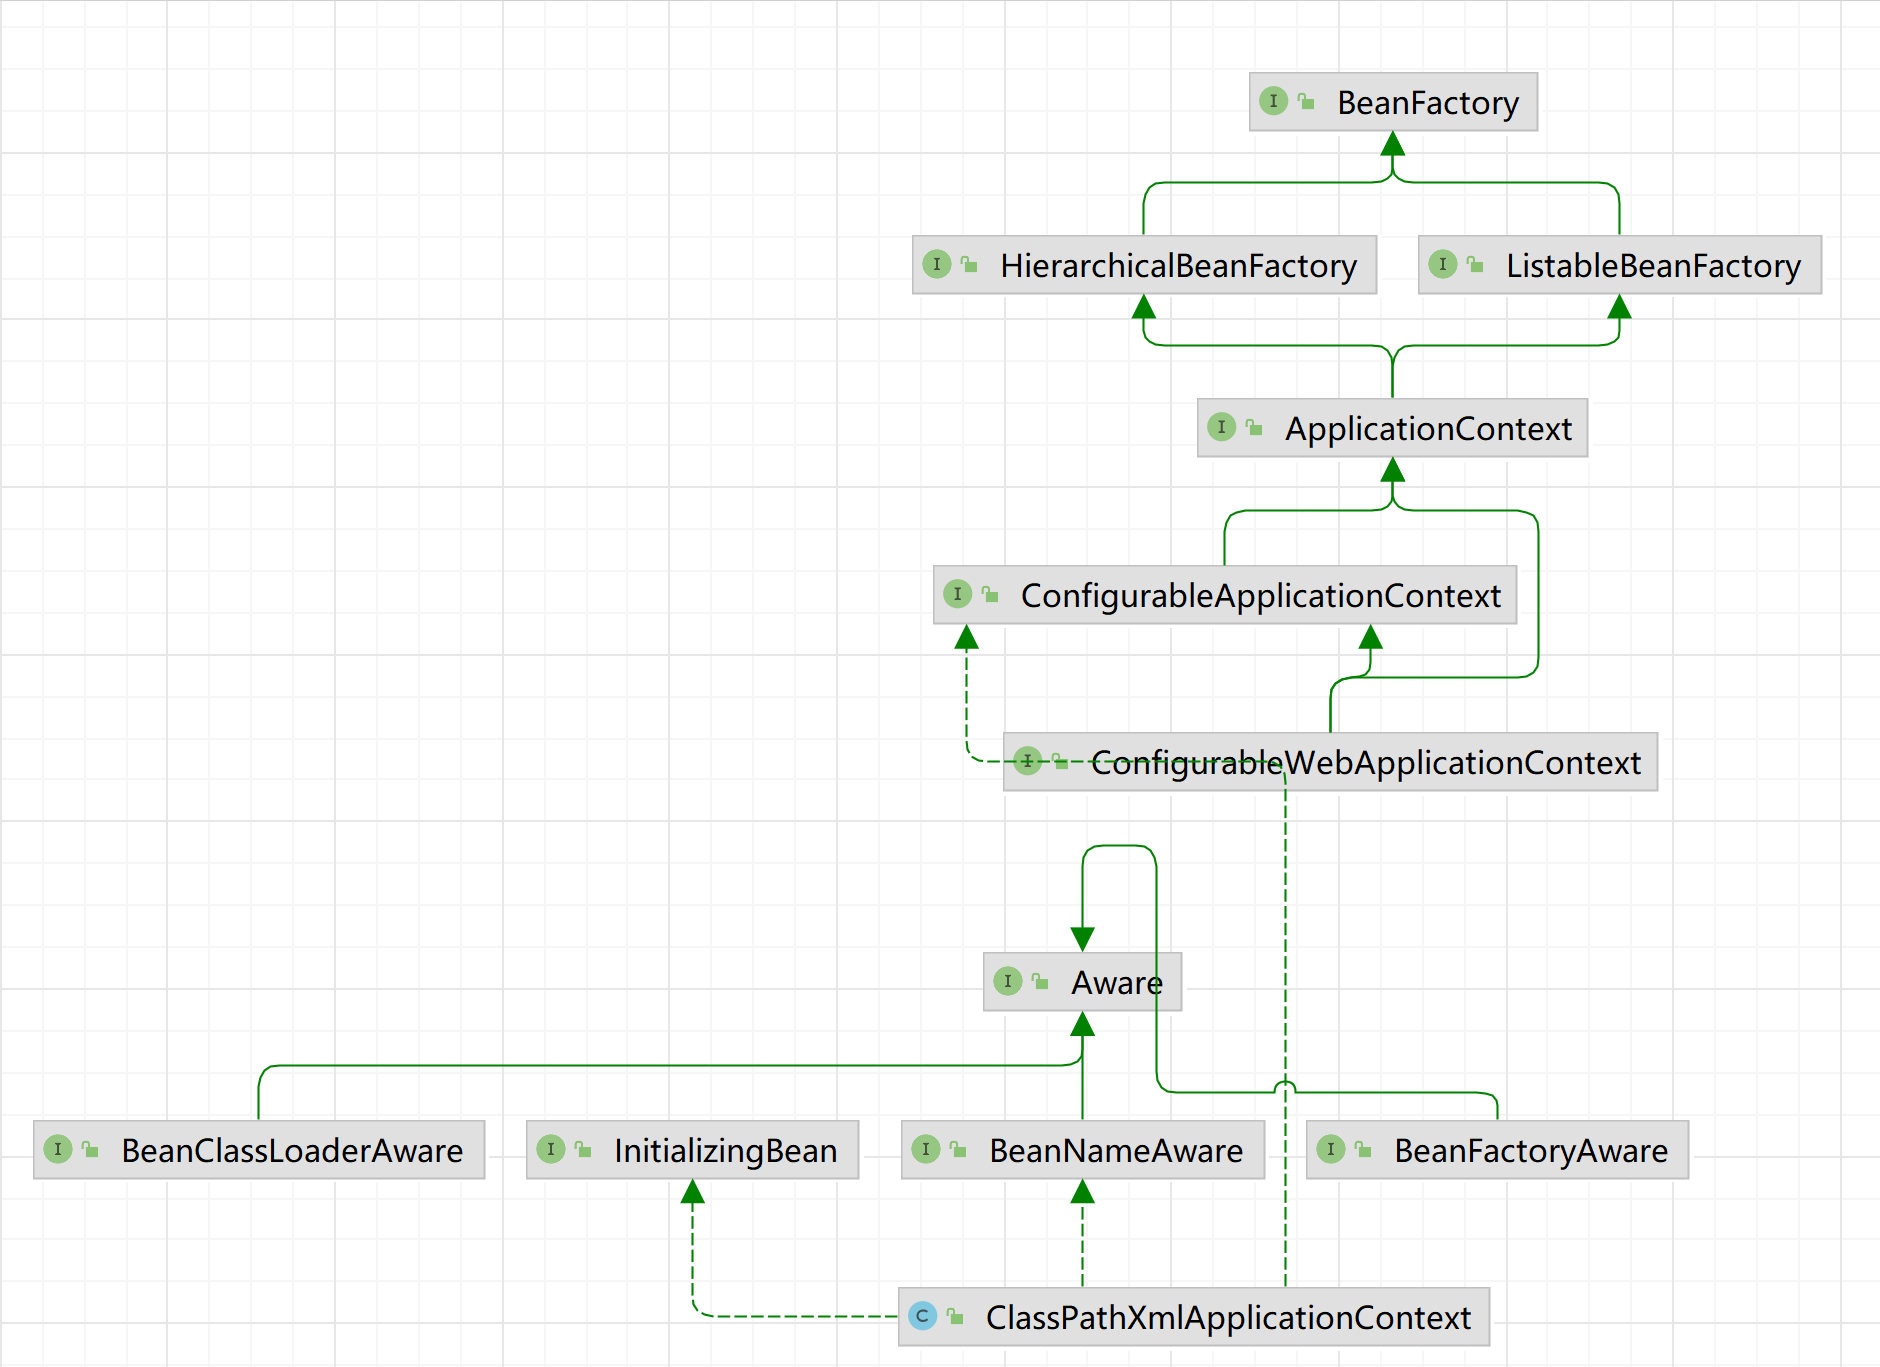Click the lock icon beside BeanNameAware

958,1149
